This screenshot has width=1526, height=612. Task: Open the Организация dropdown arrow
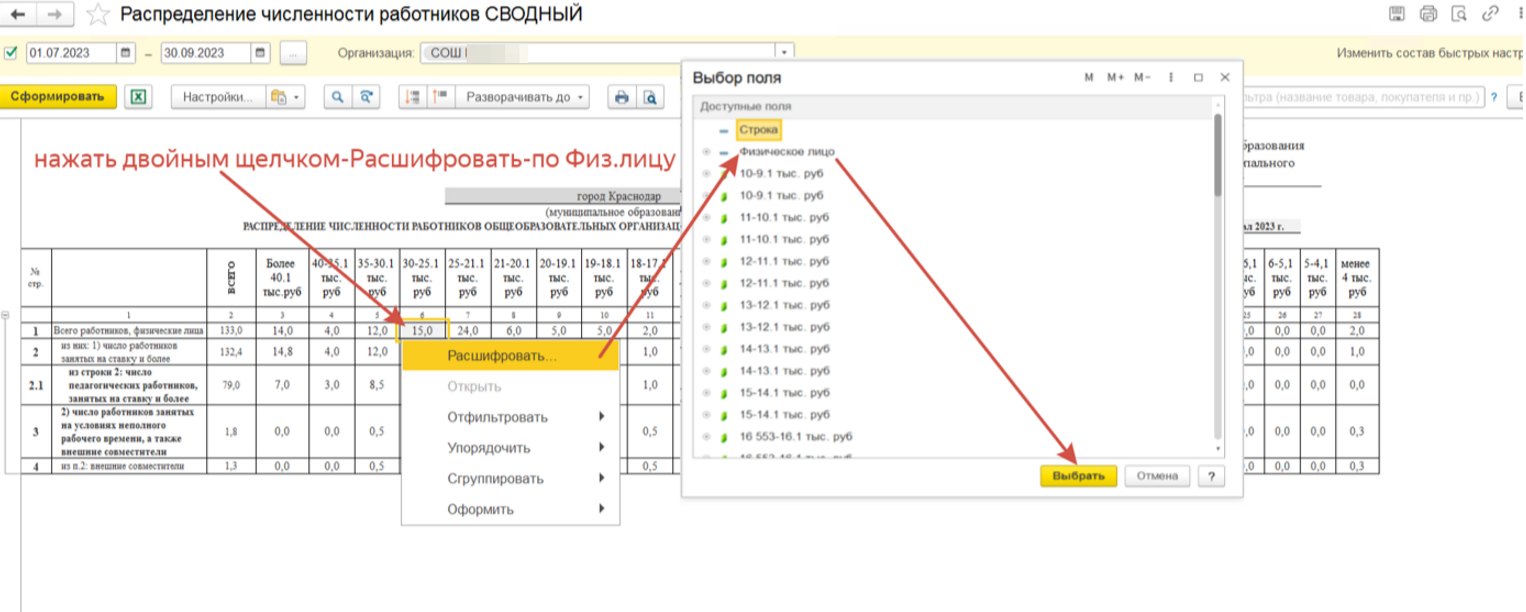(785, 53)
